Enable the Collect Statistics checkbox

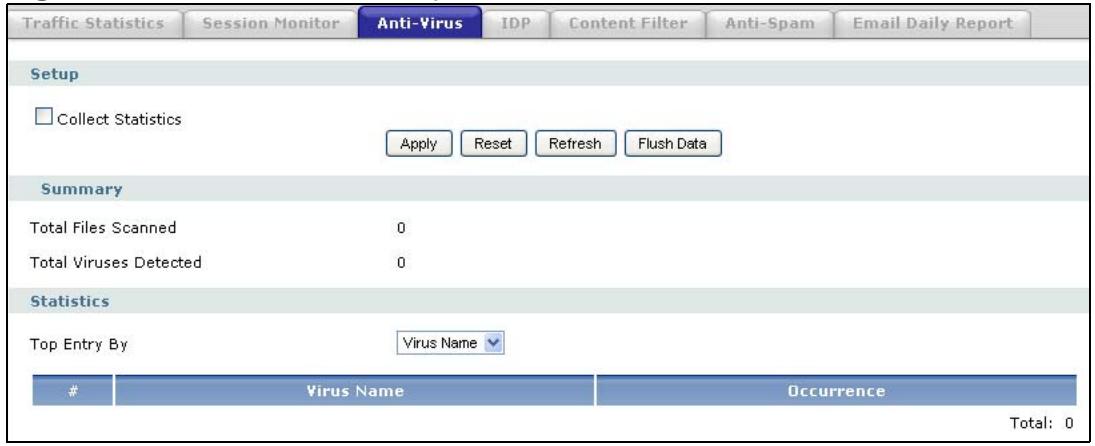(x=43, y=119)
